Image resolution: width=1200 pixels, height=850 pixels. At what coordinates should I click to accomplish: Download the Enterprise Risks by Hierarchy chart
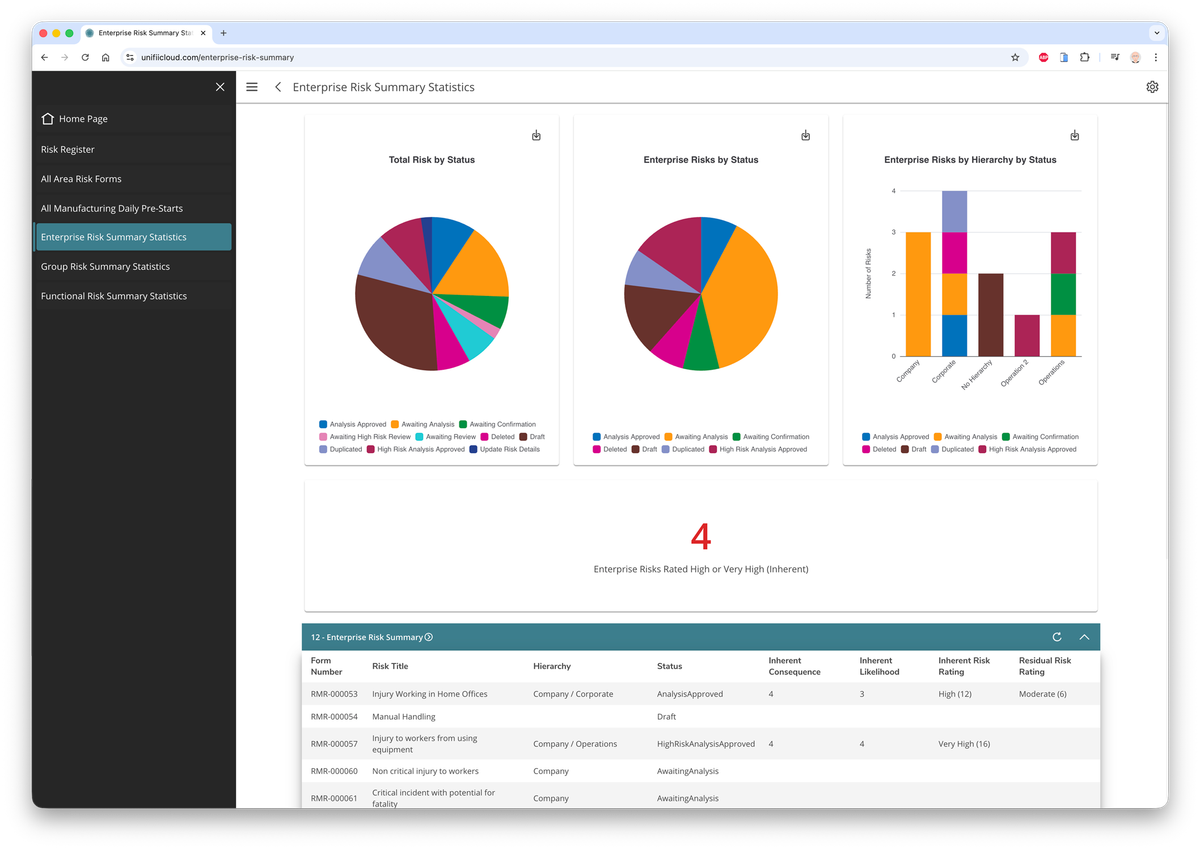pyautogui.click(x=1075, y=135)
